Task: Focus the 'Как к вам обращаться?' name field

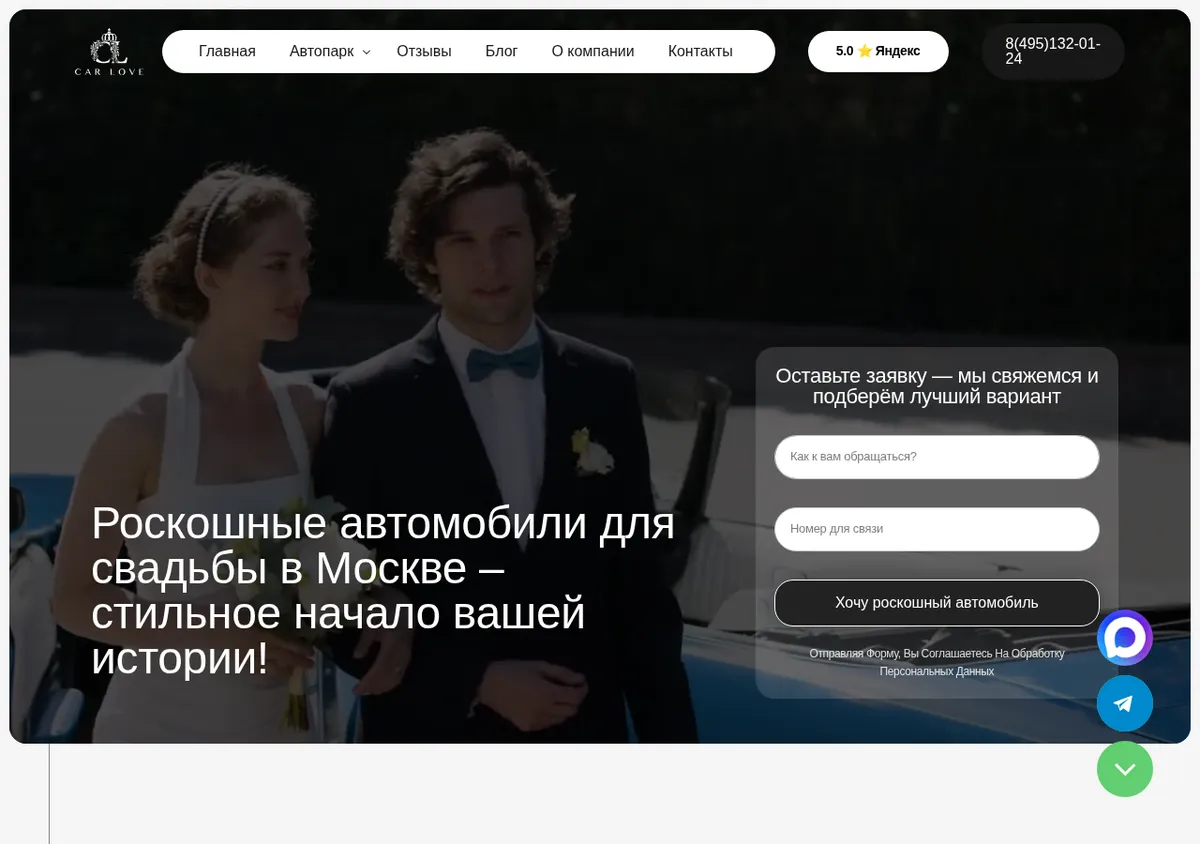Action: coord(937,457)
